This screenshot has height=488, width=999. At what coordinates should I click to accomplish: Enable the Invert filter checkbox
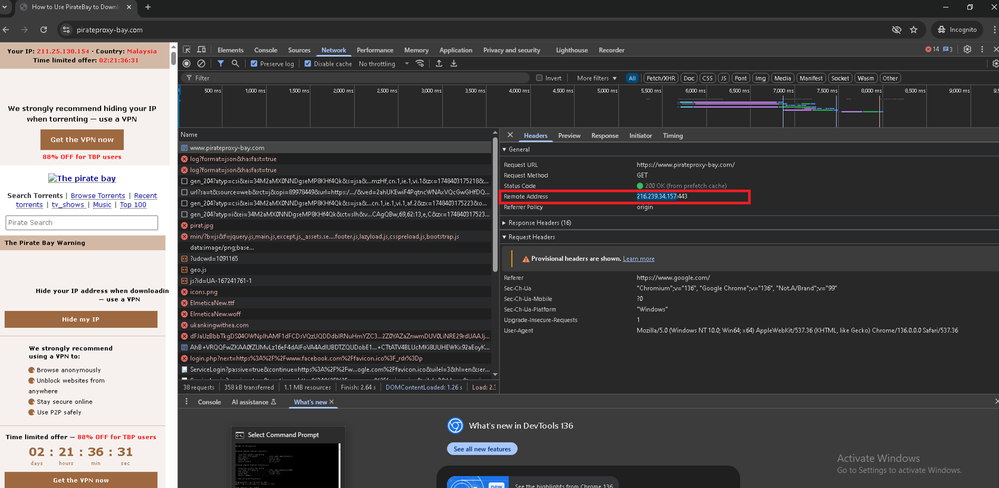[x=541, y=78]
